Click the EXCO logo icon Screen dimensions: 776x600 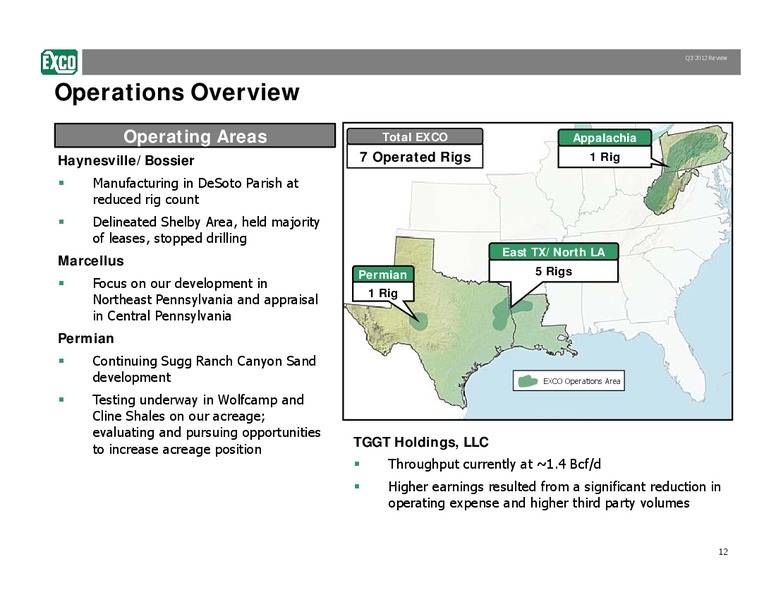point(59,62)
